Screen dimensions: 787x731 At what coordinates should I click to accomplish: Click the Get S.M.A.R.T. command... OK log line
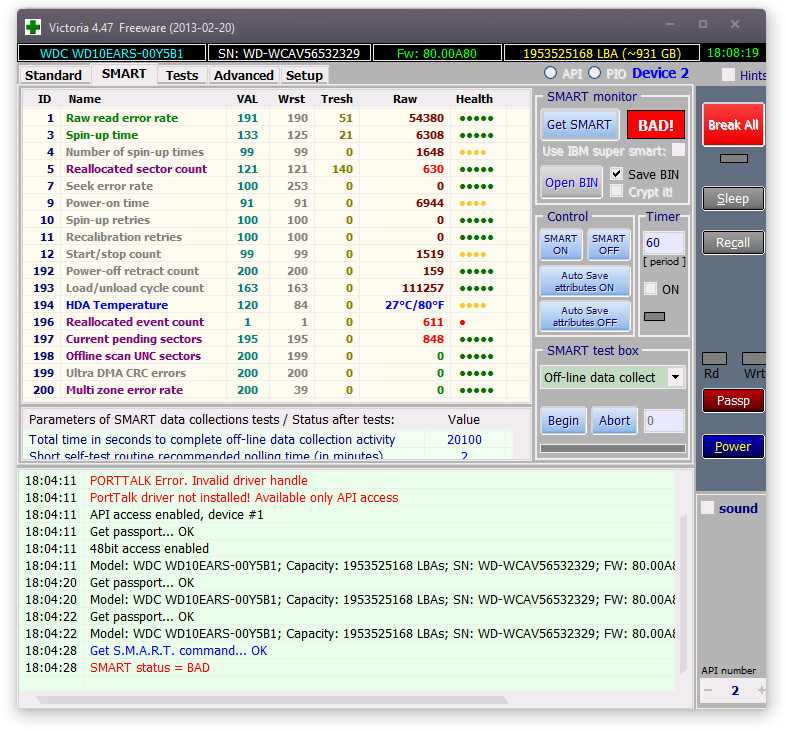coord(179,651)
